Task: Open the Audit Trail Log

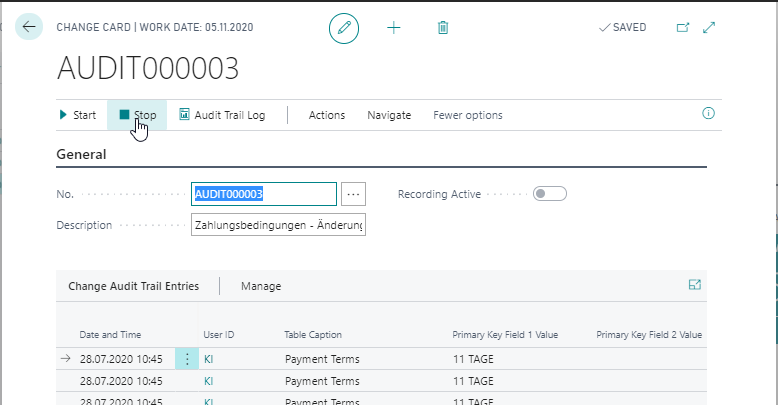Action: click(222, 115)
